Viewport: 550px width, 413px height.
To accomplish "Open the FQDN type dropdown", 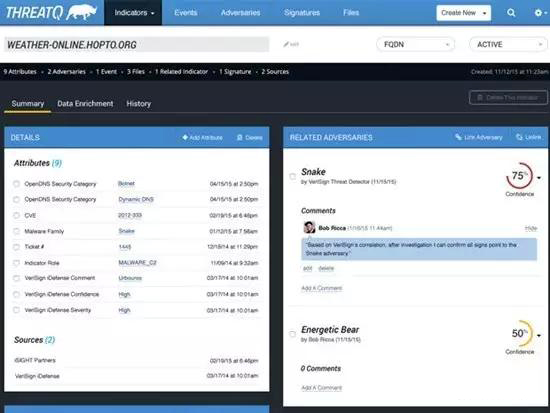I will 415,45.
